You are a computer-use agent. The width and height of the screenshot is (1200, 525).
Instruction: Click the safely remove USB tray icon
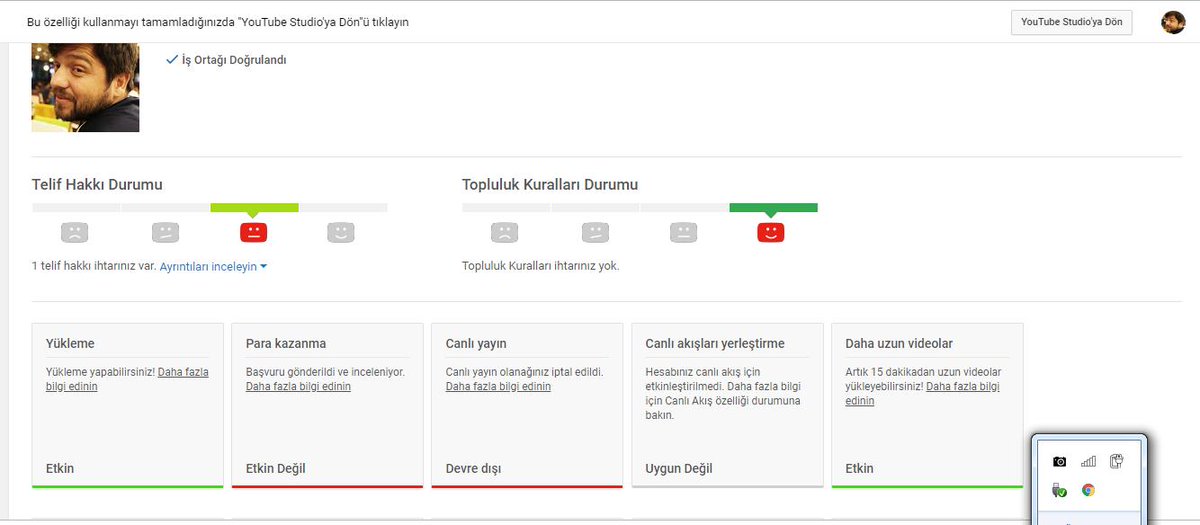pyautogui.click(x=1060, y=490)
